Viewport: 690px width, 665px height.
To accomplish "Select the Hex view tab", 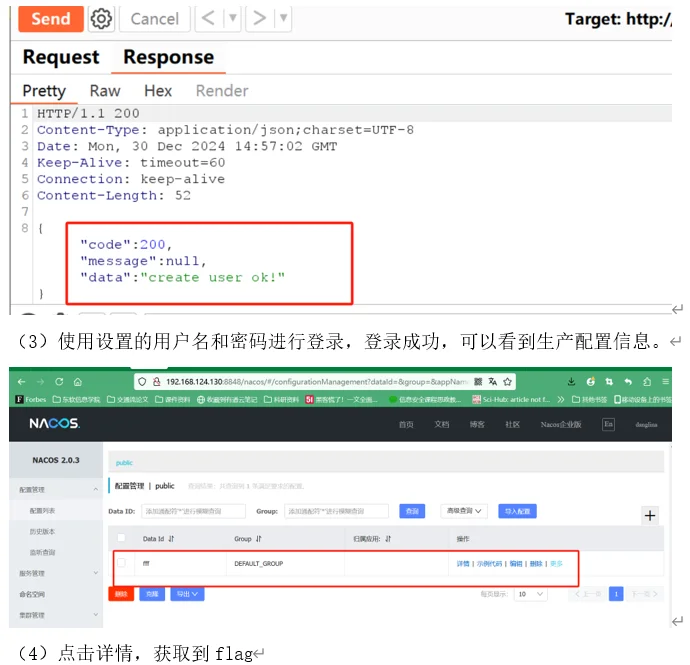I will [158, 91].
